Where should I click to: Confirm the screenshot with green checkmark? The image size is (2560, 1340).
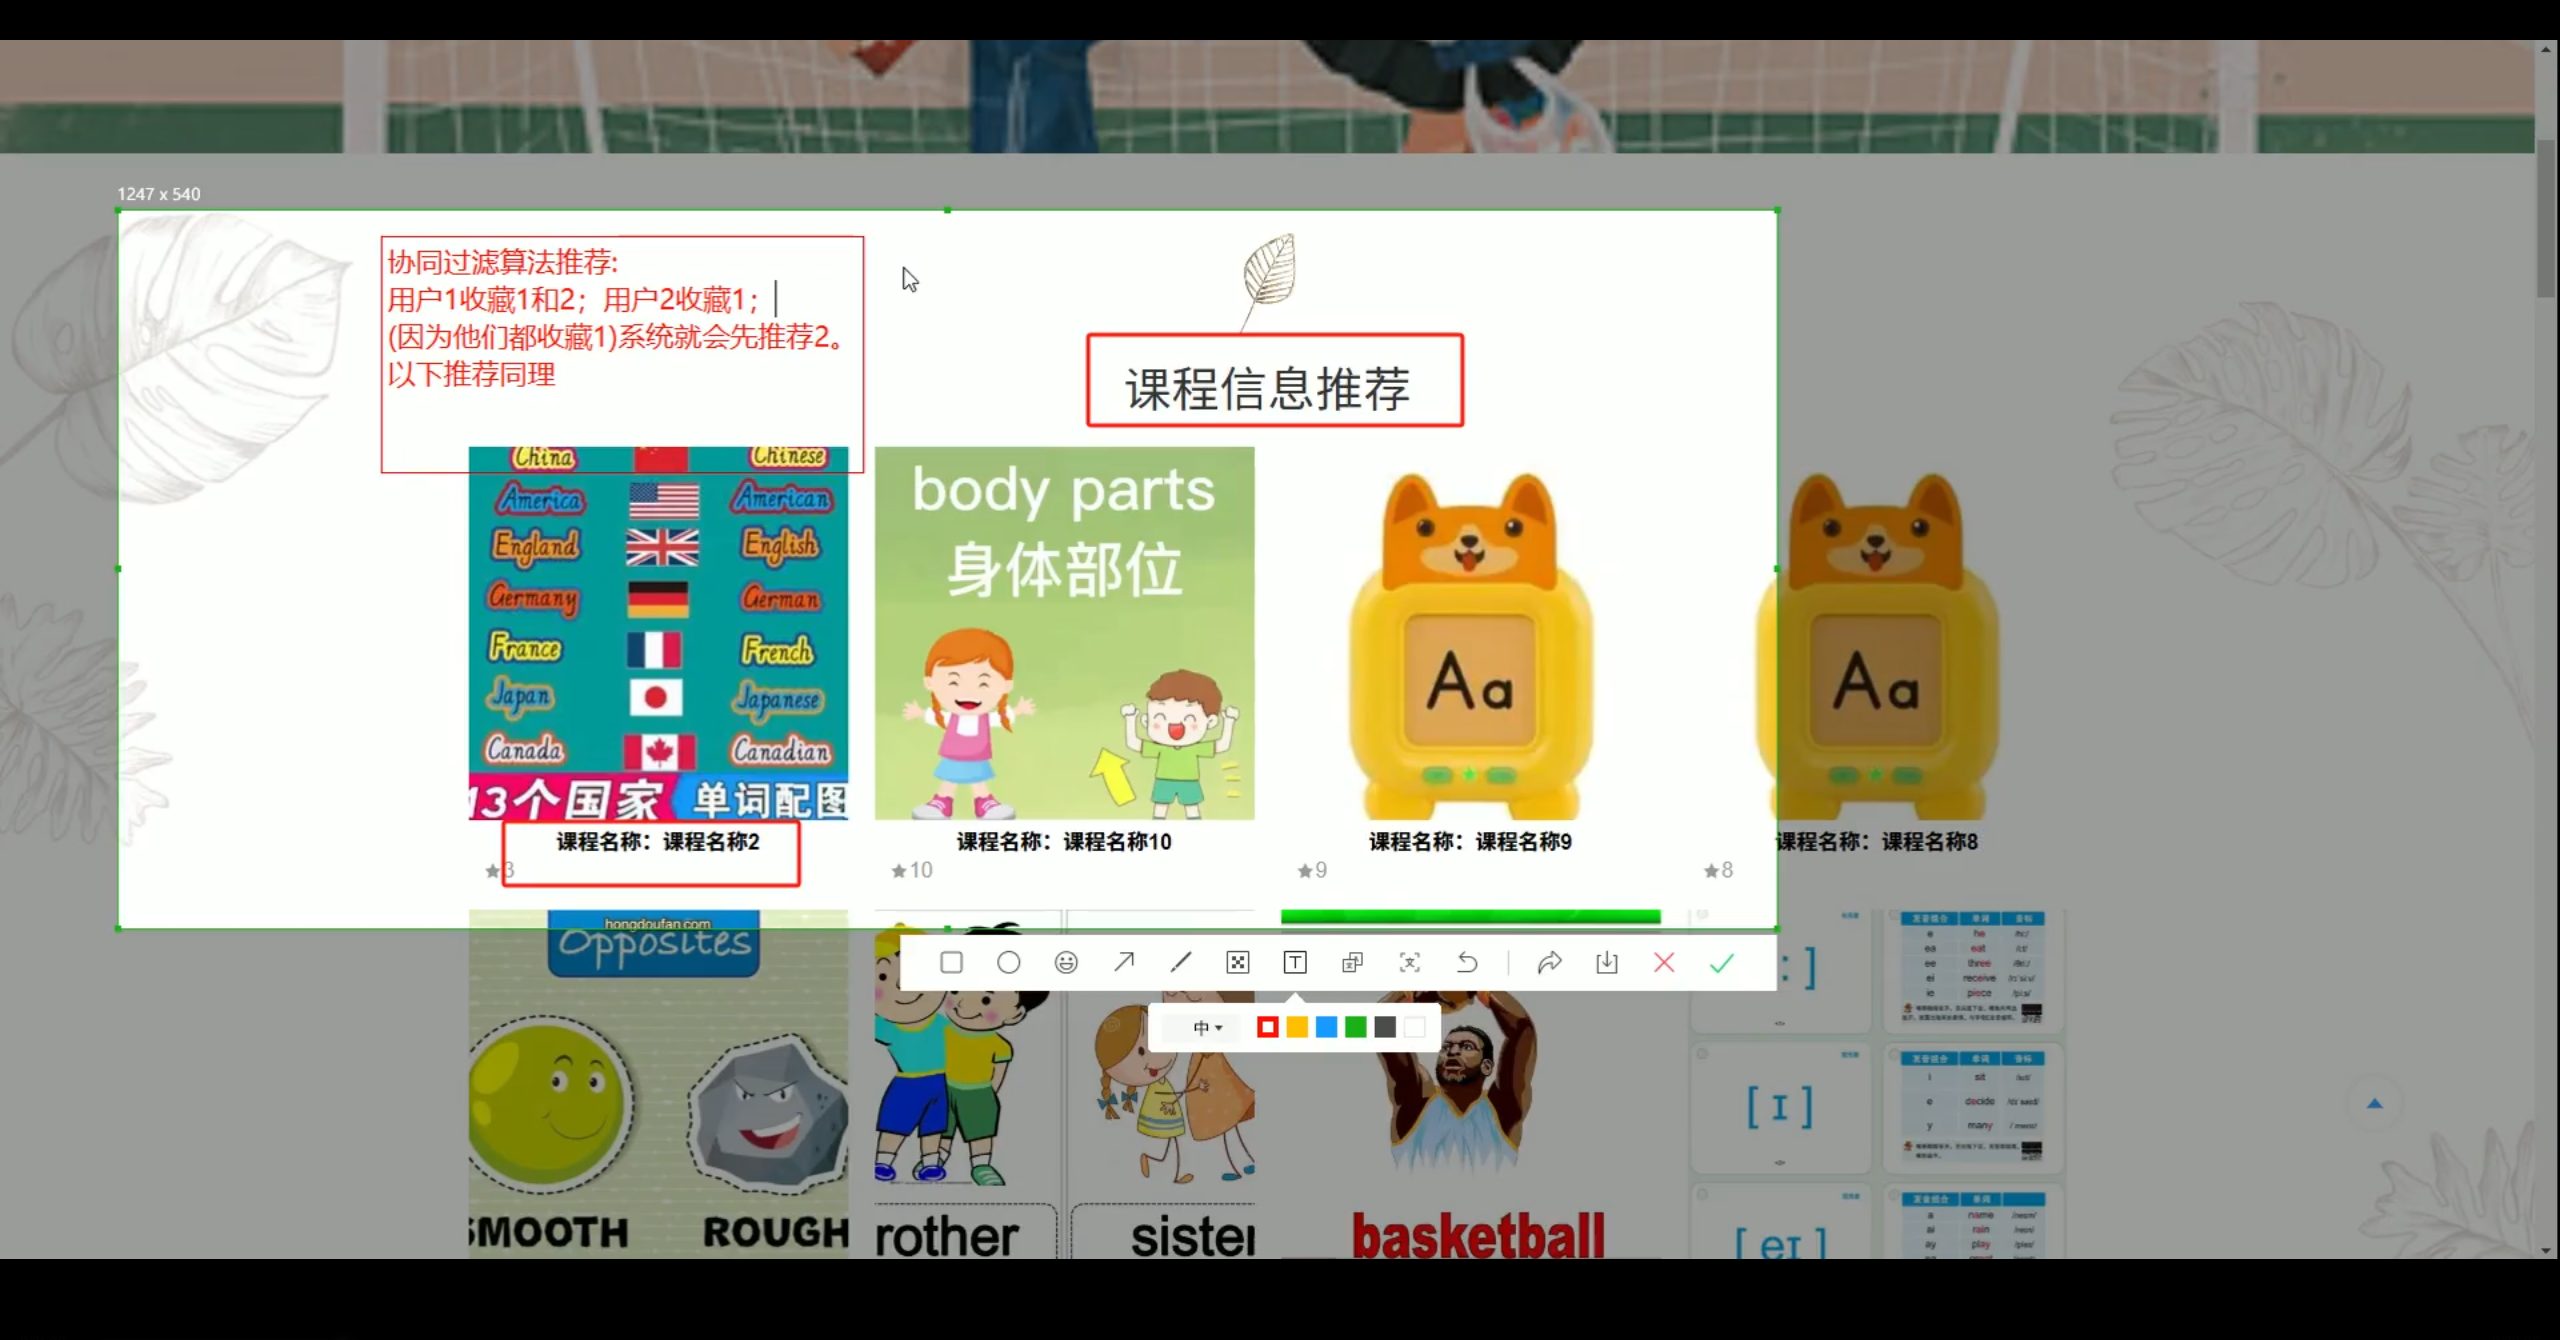(1722, 963)
